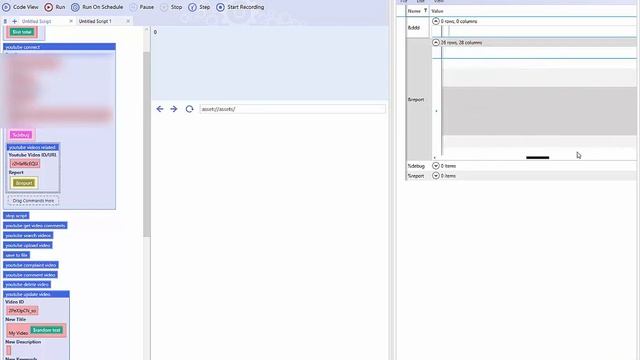Viewport: 640px width, 360px height.
Task: Click the Pause icon in the toolbar
Action: coord(133,7)
